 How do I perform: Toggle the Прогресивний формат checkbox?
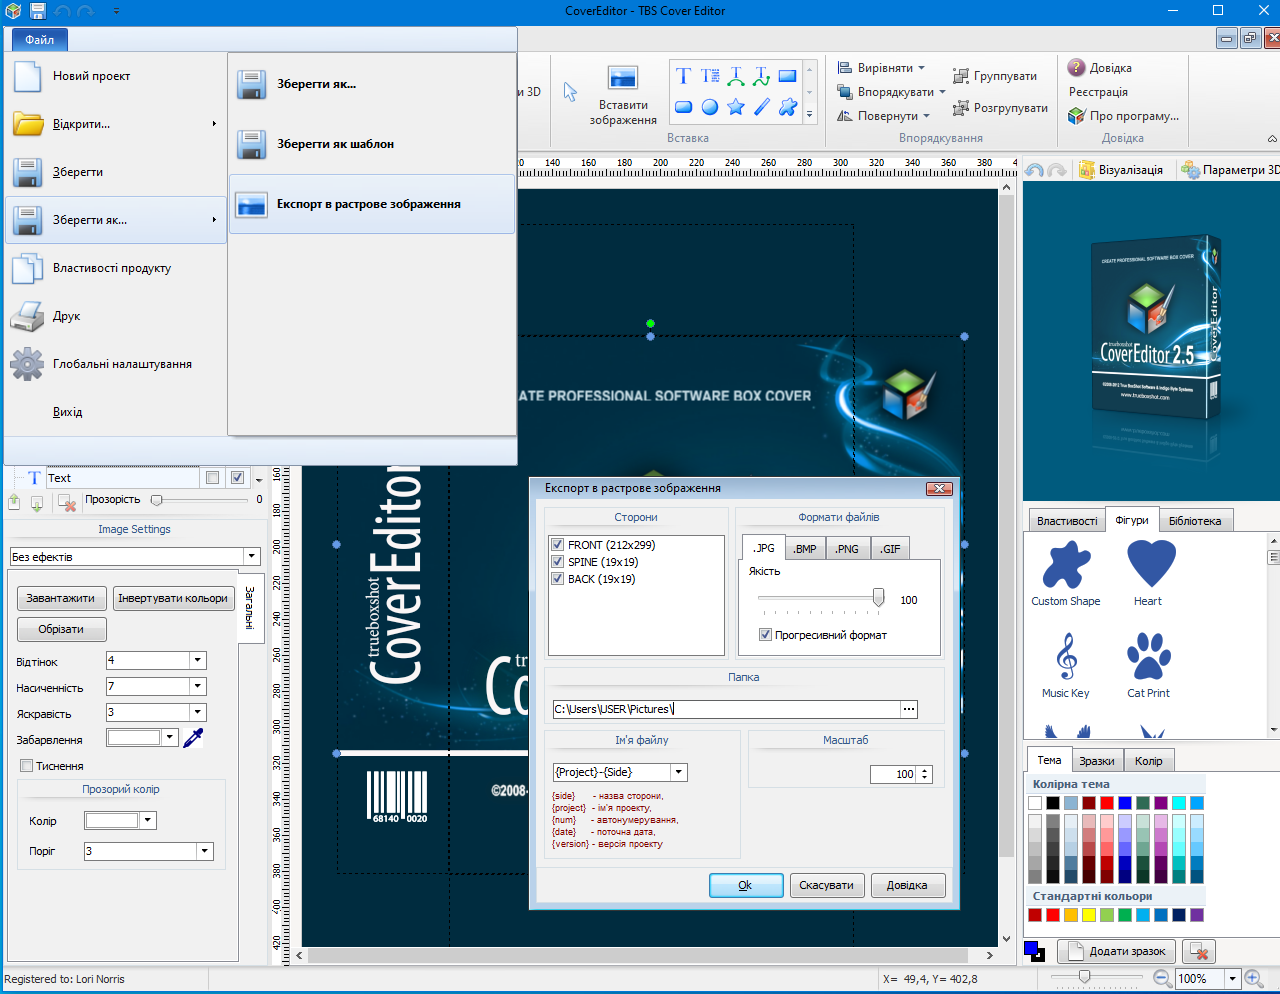[765, 635]
